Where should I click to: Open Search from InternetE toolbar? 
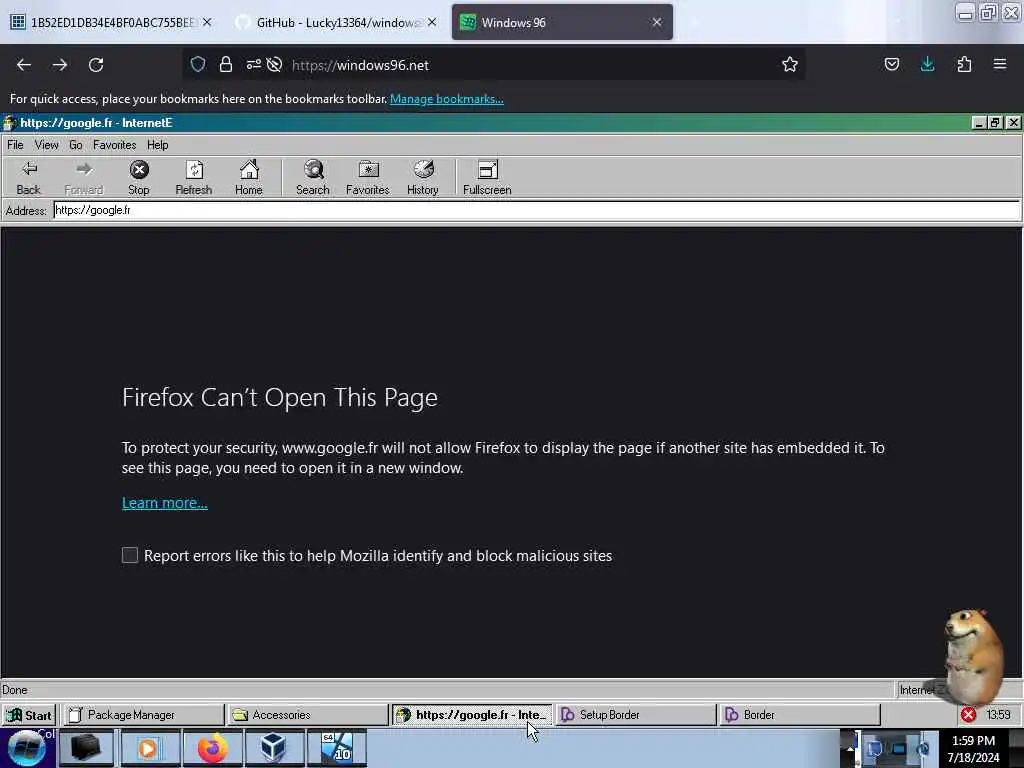click(x=313, y=177)
